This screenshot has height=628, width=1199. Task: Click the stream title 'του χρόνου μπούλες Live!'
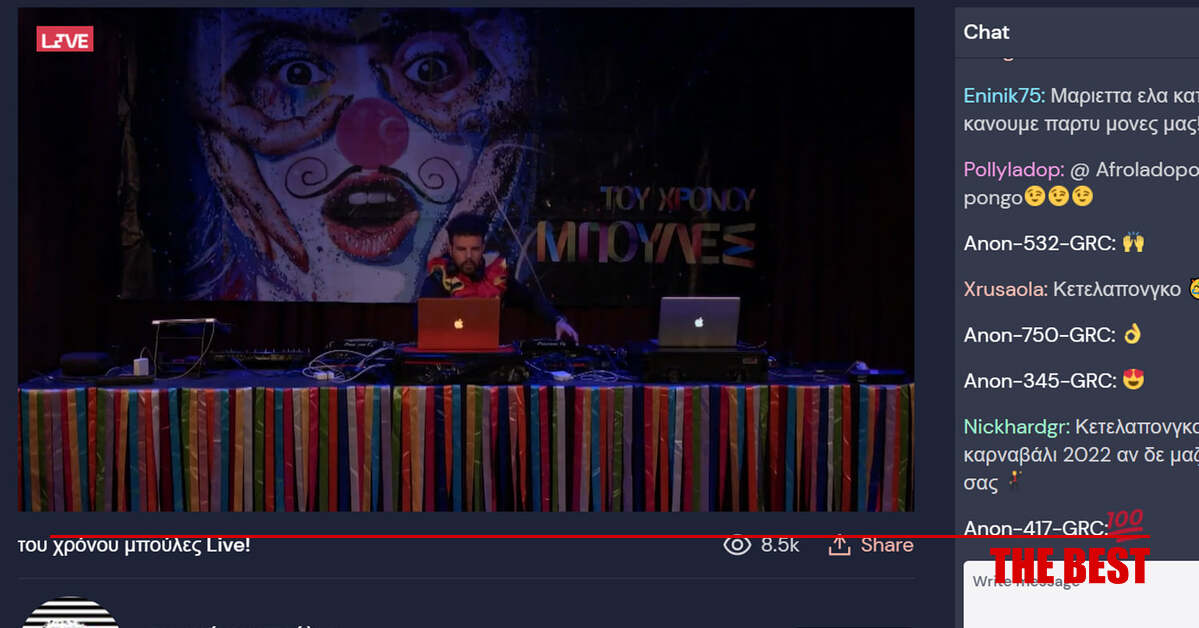[134, 545]
